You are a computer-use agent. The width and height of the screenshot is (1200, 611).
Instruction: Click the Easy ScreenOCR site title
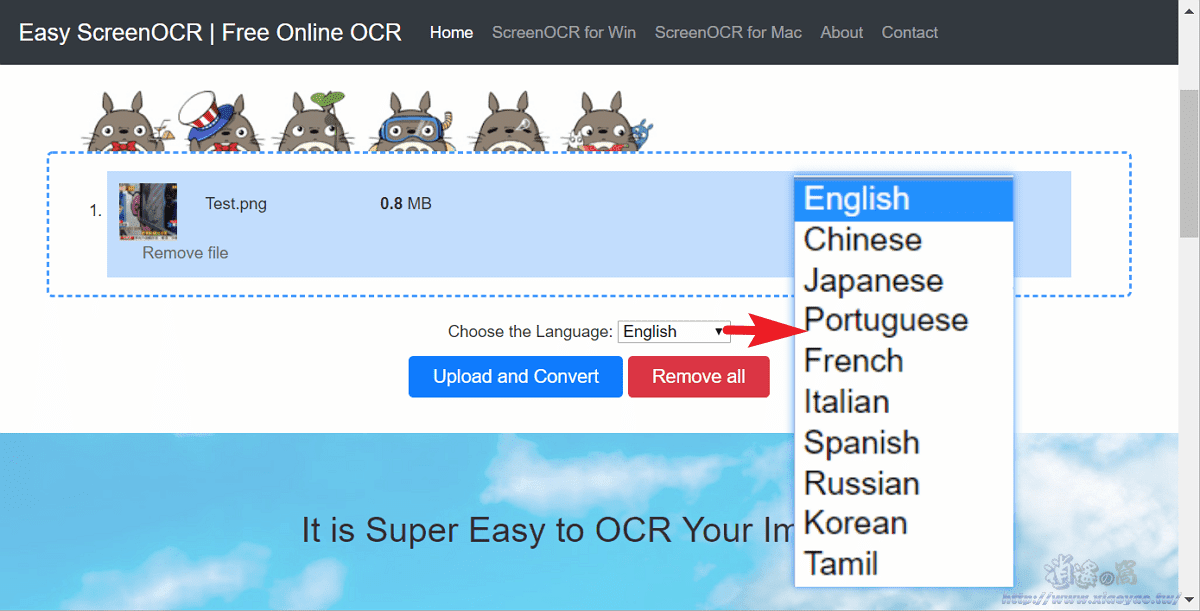pyautogui.click(x=210, y=32)
